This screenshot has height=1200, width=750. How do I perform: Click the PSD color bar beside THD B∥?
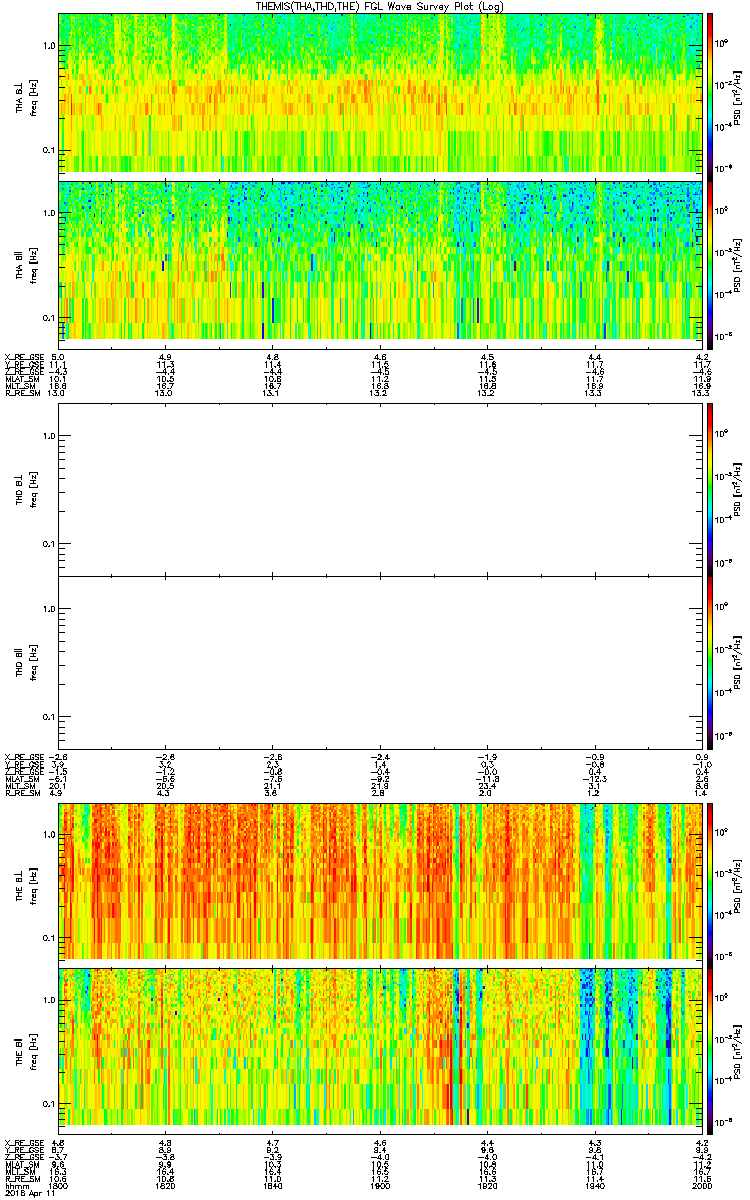(x=710, y=662)
